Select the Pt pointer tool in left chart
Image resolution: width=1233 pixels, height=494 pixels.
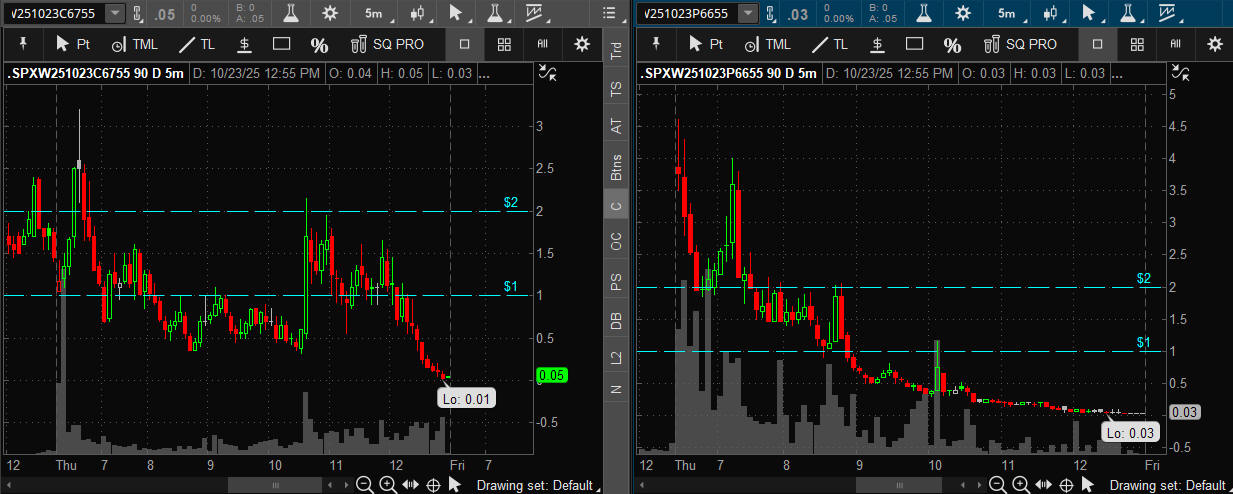73,44
